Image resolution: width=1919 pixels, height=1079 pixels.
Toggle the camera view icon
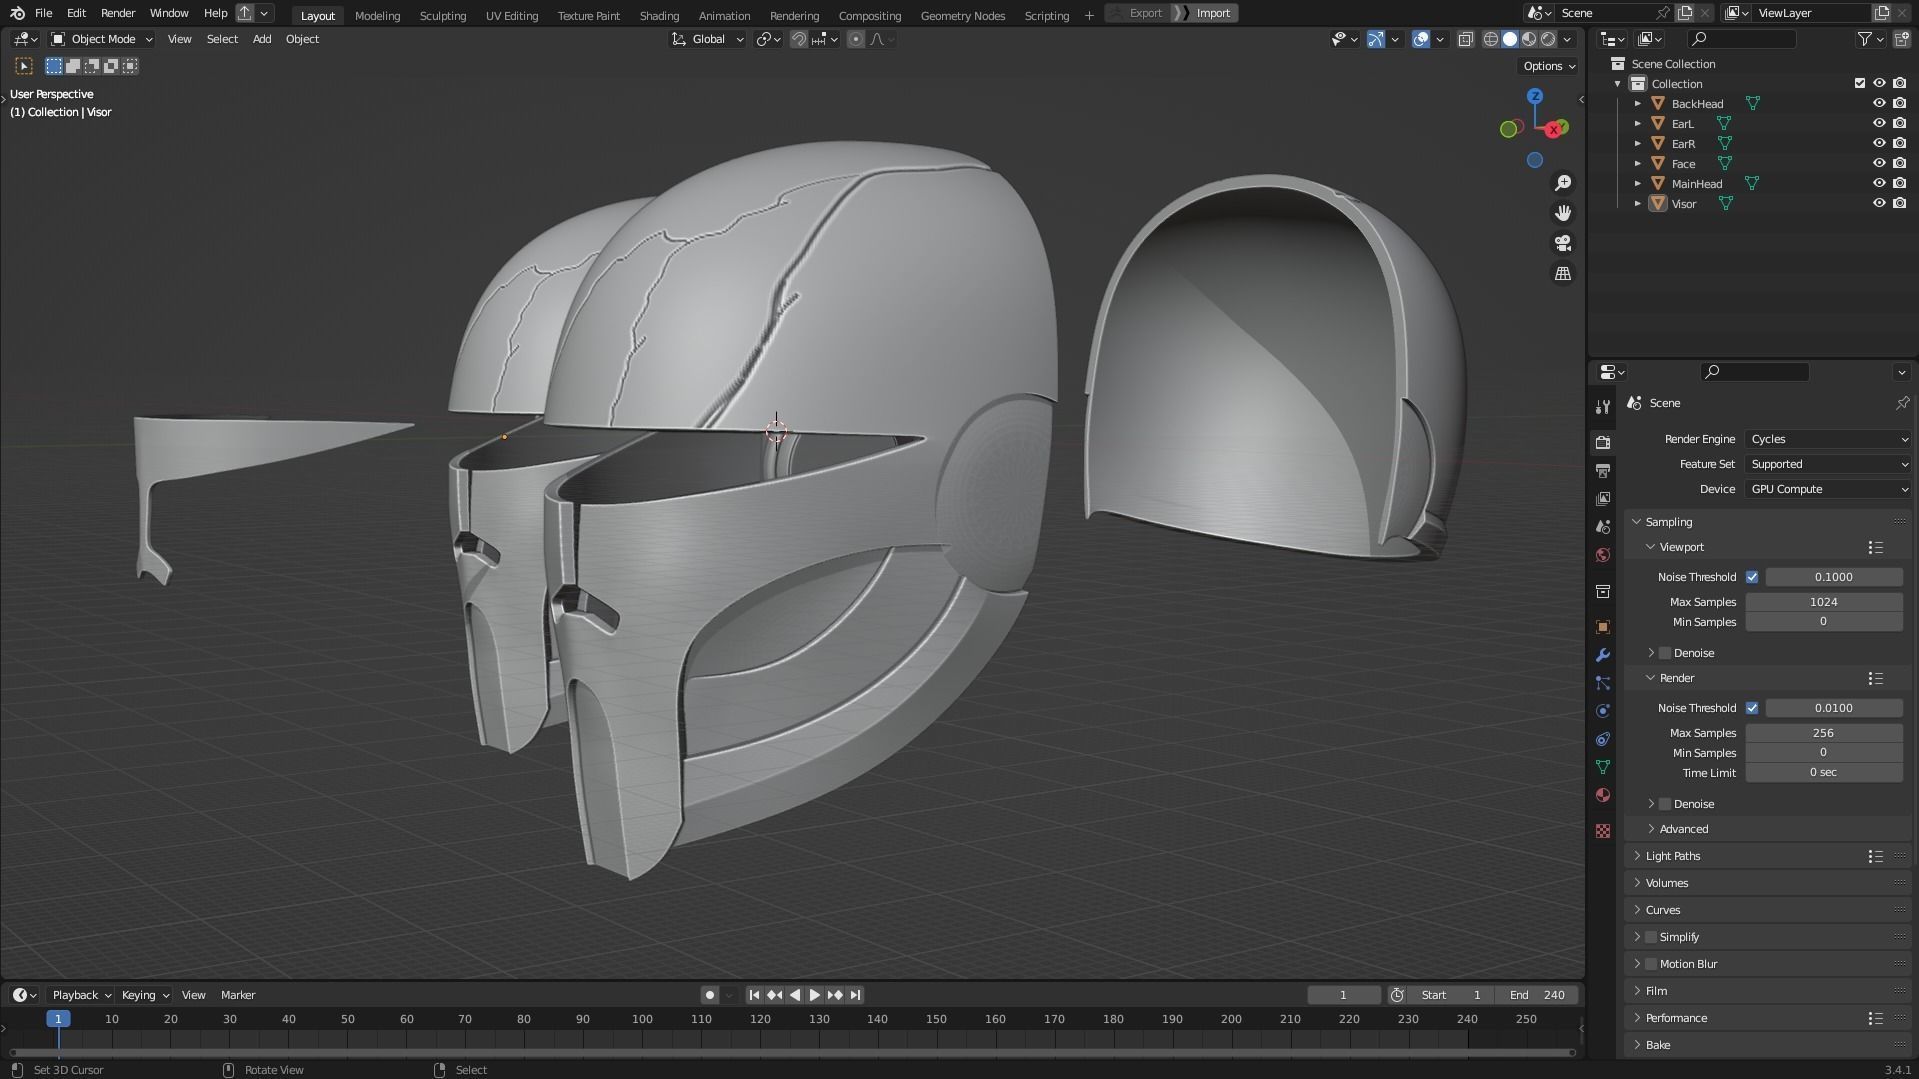click(x=1563, y=243)
